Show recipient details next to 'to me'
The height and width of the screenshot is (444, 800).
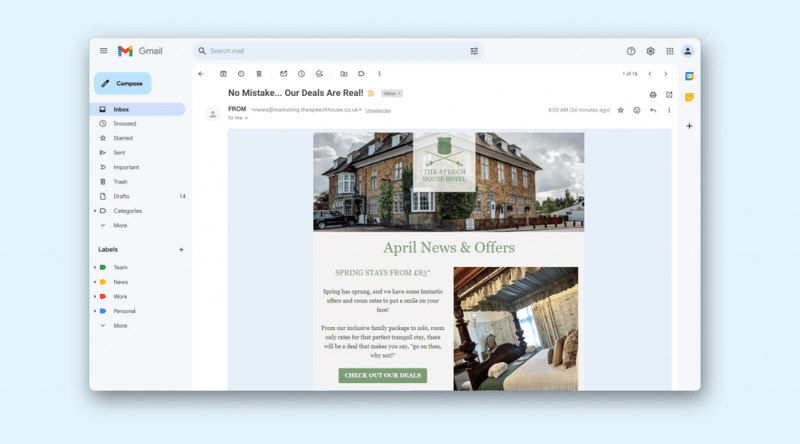(247, 118)
